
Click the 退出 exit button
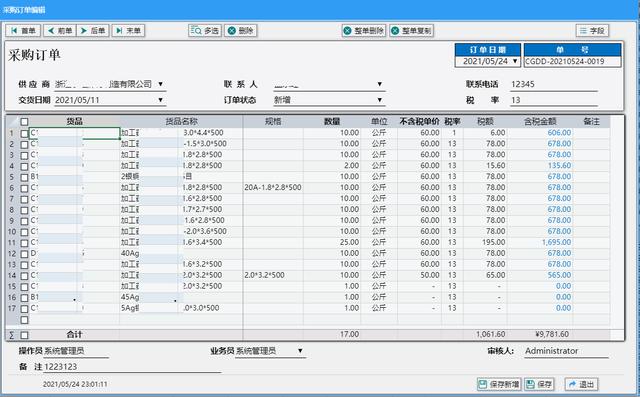(x=581, y=384)
